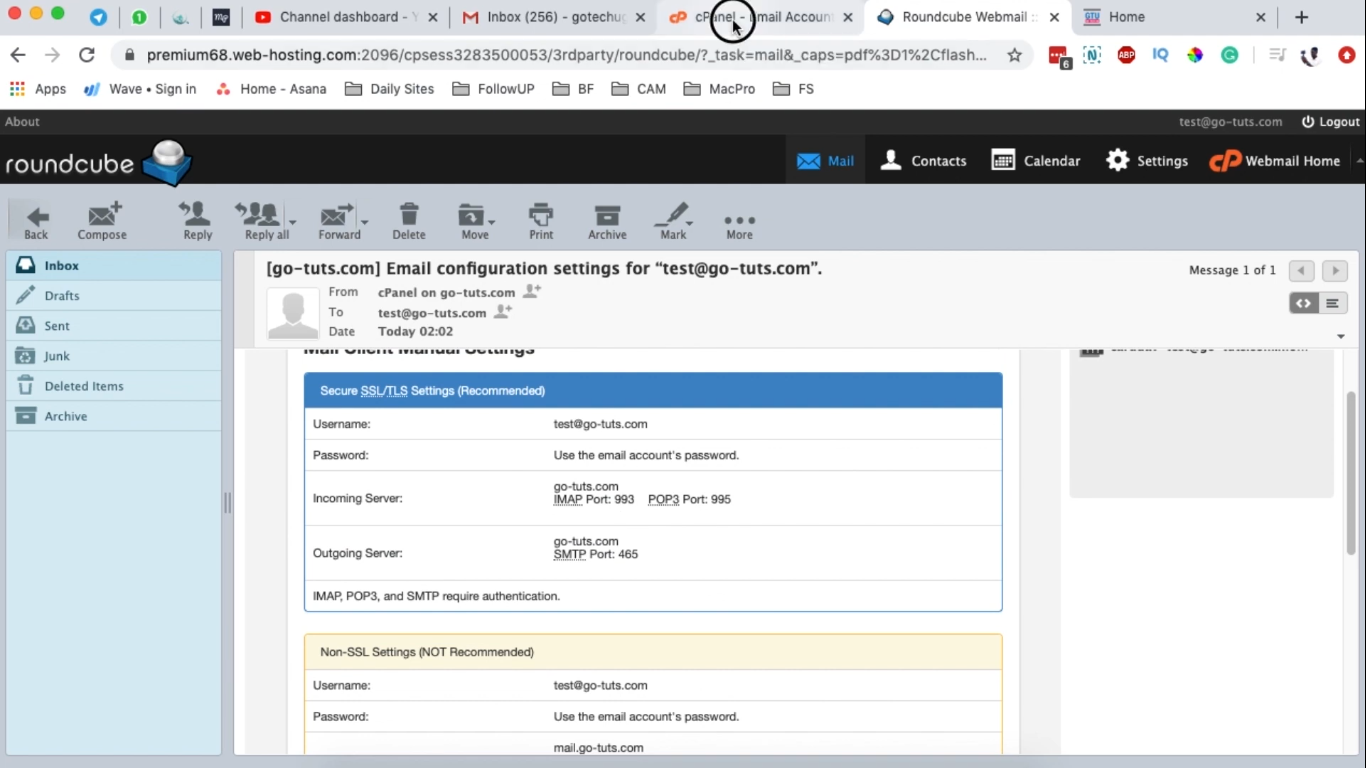Compose a new email message
The height and width of the screenshot is (768, 1366).
tap(102, 221)
